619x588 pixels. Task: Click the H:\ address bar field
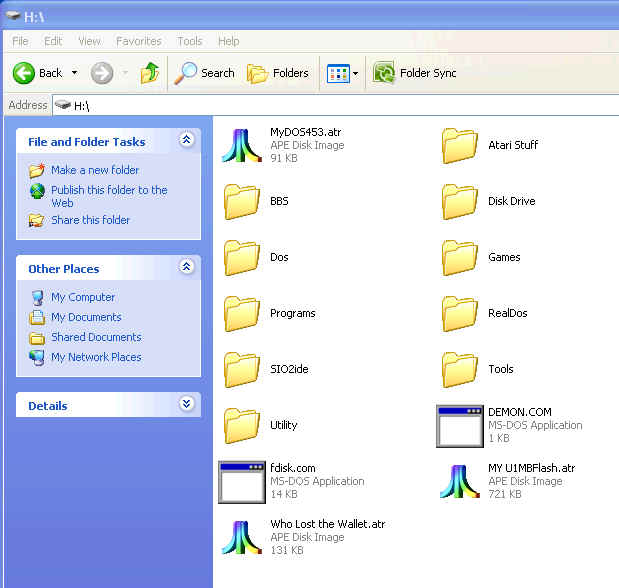pos(336,105)
